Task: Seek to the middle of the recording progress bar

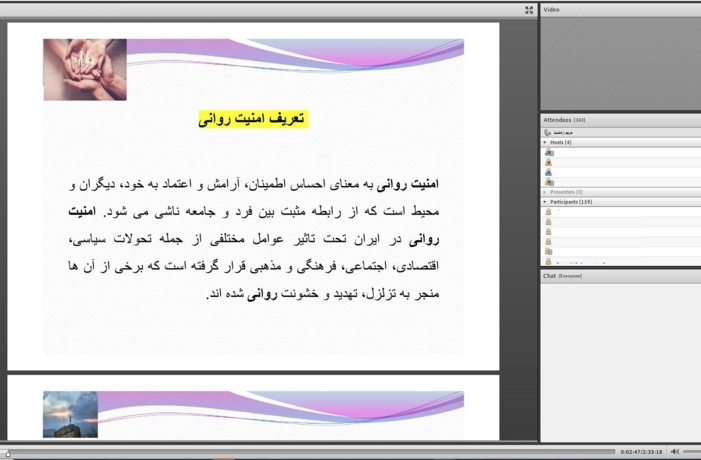Action: point(310,452)
